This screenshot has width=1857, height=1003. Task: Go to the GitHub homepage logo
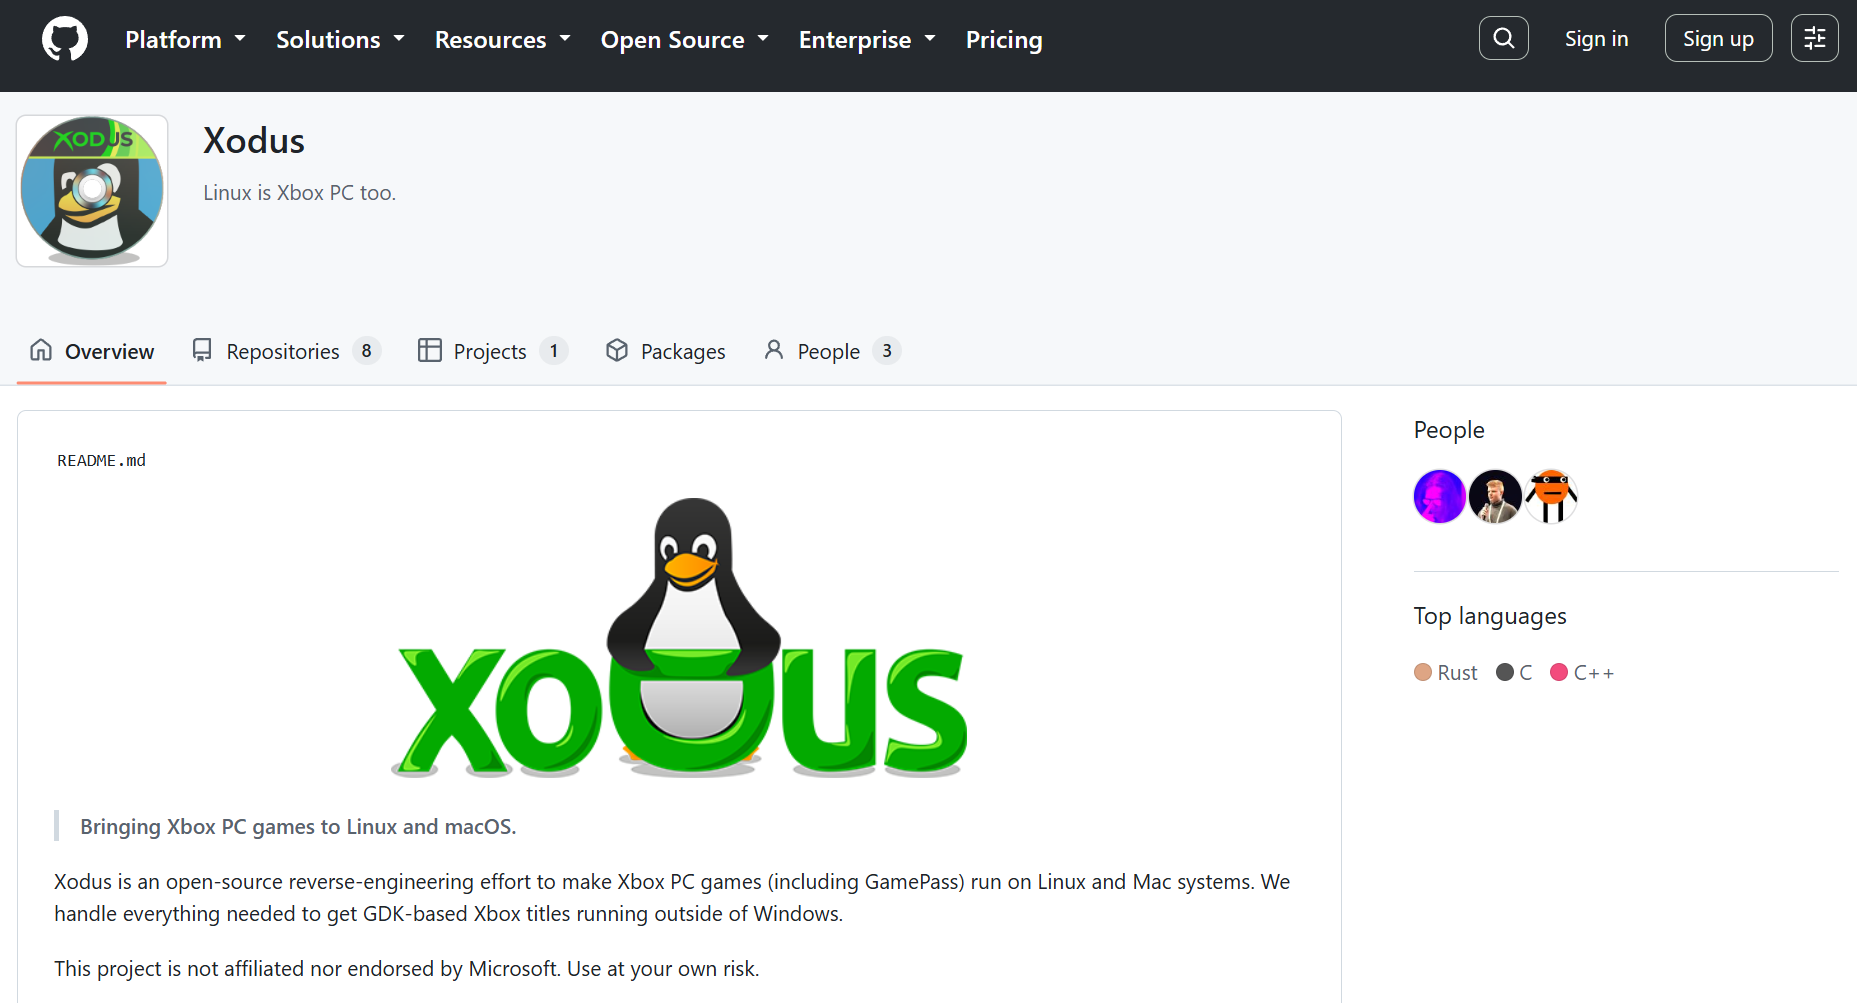pyautogui.click(x=65, y=39)
